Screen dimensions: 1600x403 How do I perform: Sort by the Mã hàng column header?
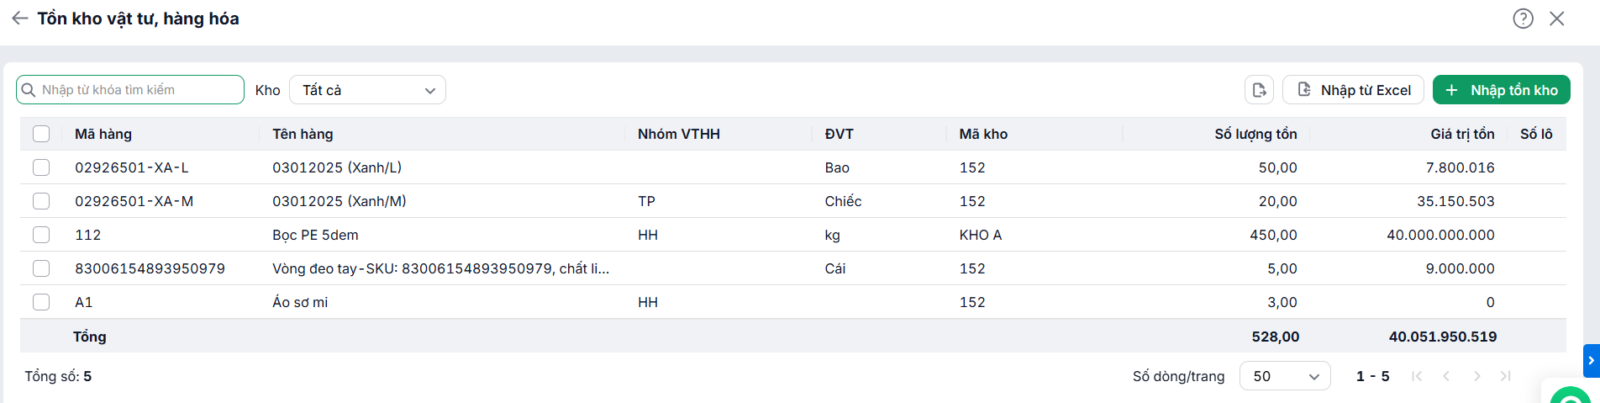pyautogui.click(x=103, y=134)
